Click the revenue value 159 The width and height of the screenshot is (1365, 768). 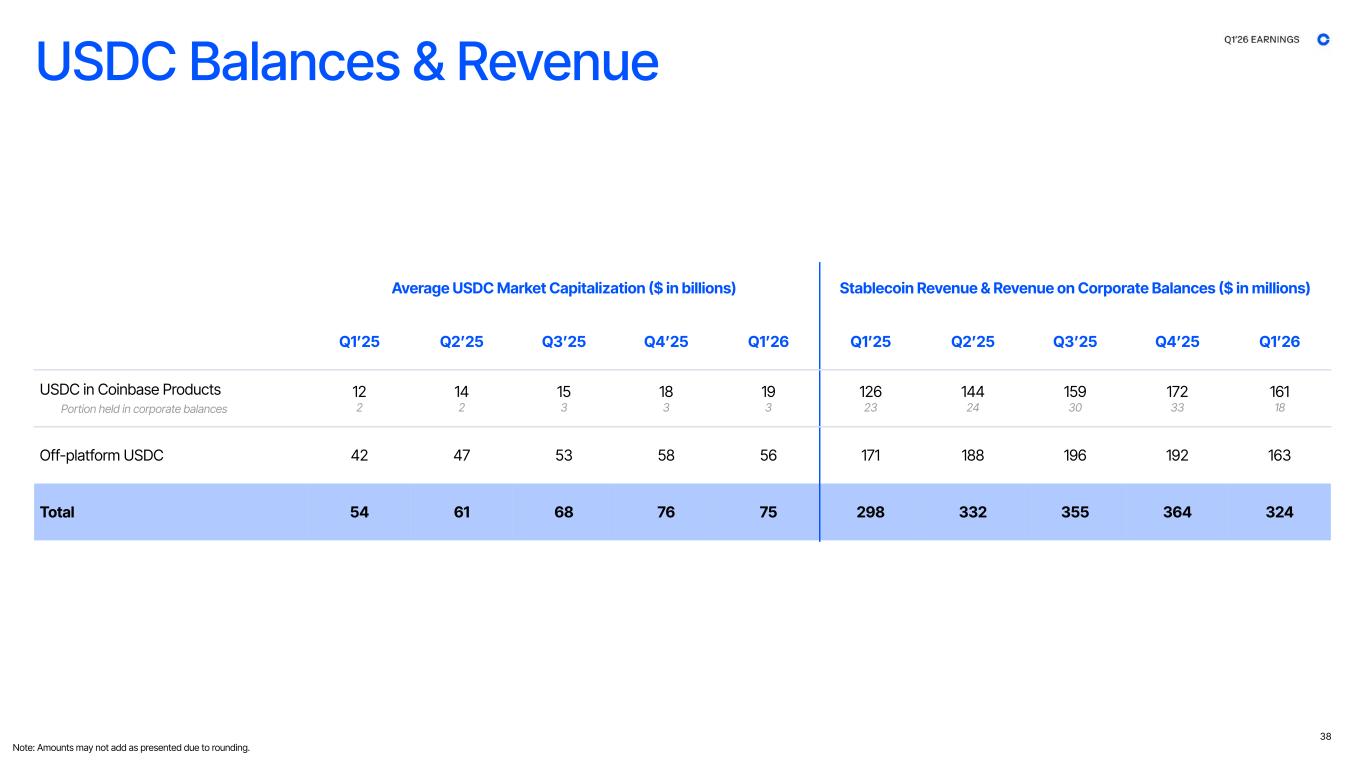click(1075, 390)
